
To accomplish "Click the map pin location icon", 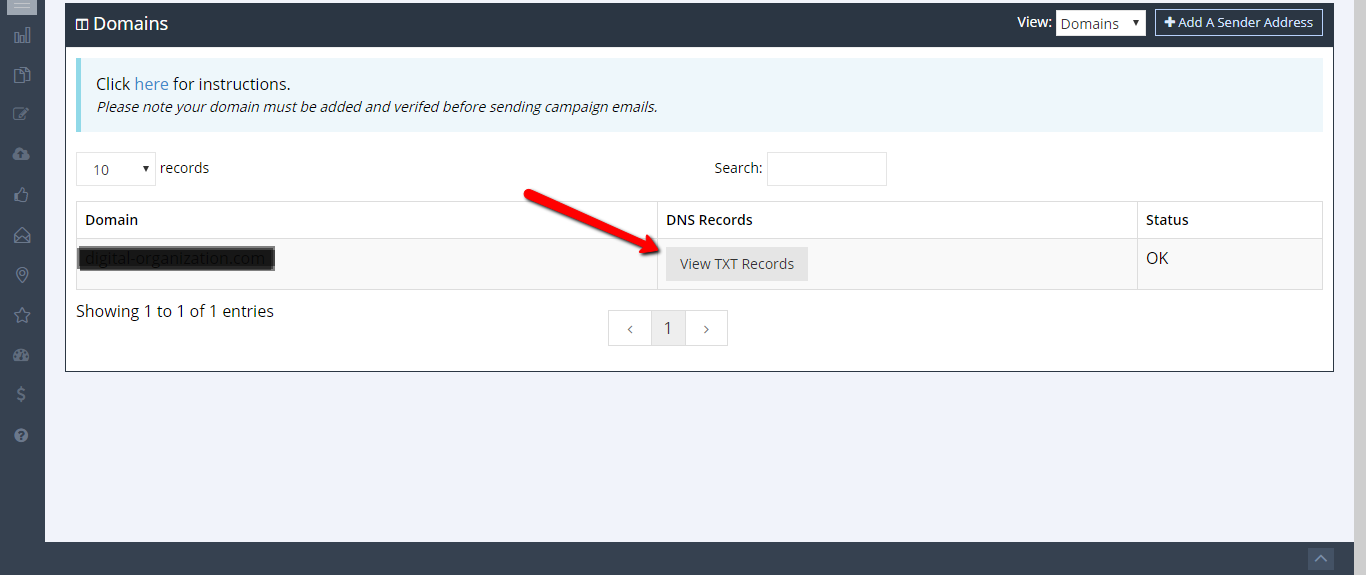I will (22, 275).
